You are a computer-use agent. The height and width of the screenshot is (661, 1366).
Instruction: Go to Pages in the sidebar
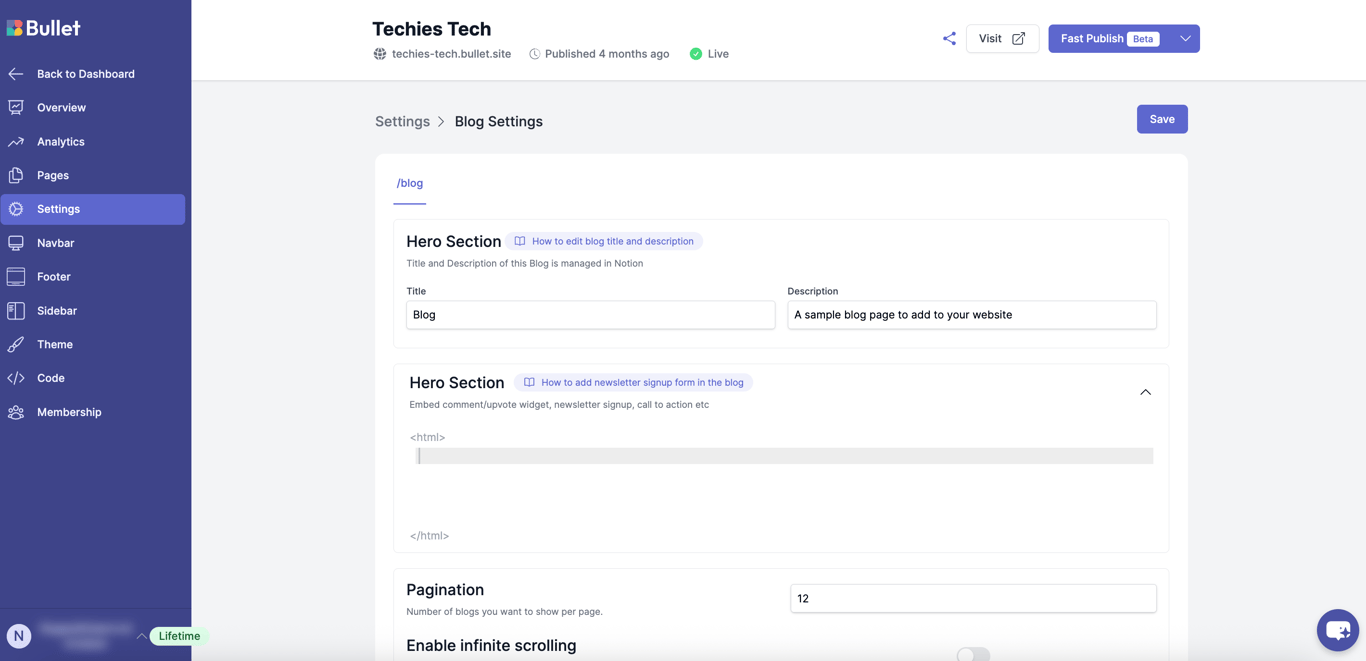click(53, 175)
